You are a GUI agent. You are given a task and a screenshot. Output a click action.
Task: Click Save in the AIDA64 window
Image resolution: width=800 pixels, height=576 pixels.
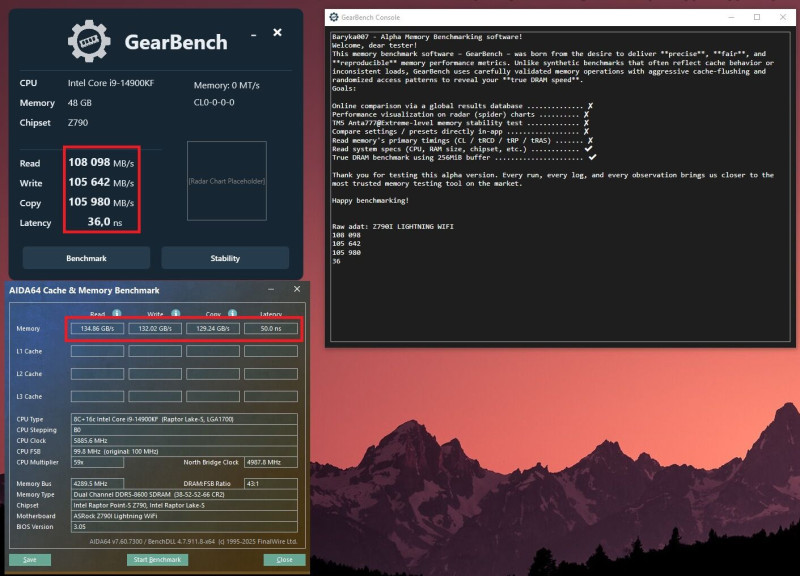pos(30,560)
